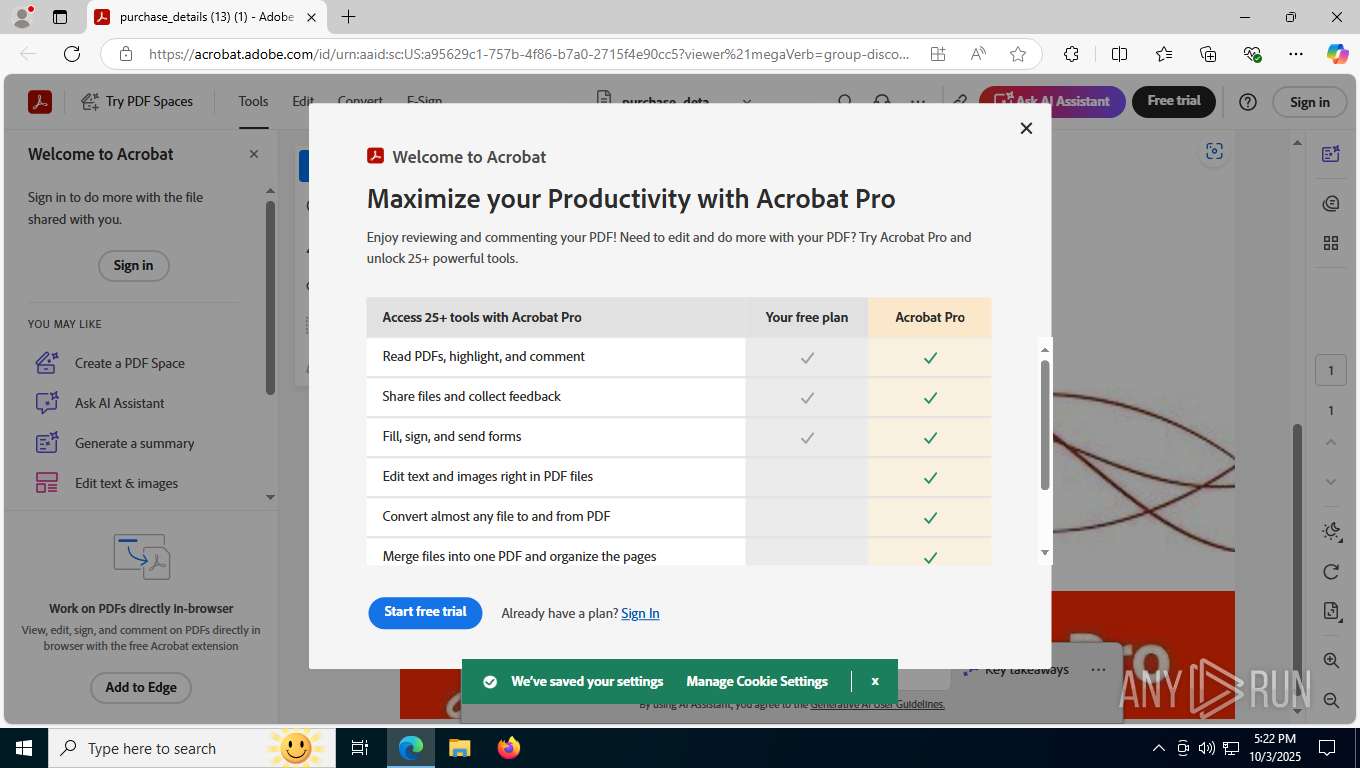This screenshot has width=1360, height=768.
Task: Follow the Sign In link in dialog
Action: click(640, 613)
